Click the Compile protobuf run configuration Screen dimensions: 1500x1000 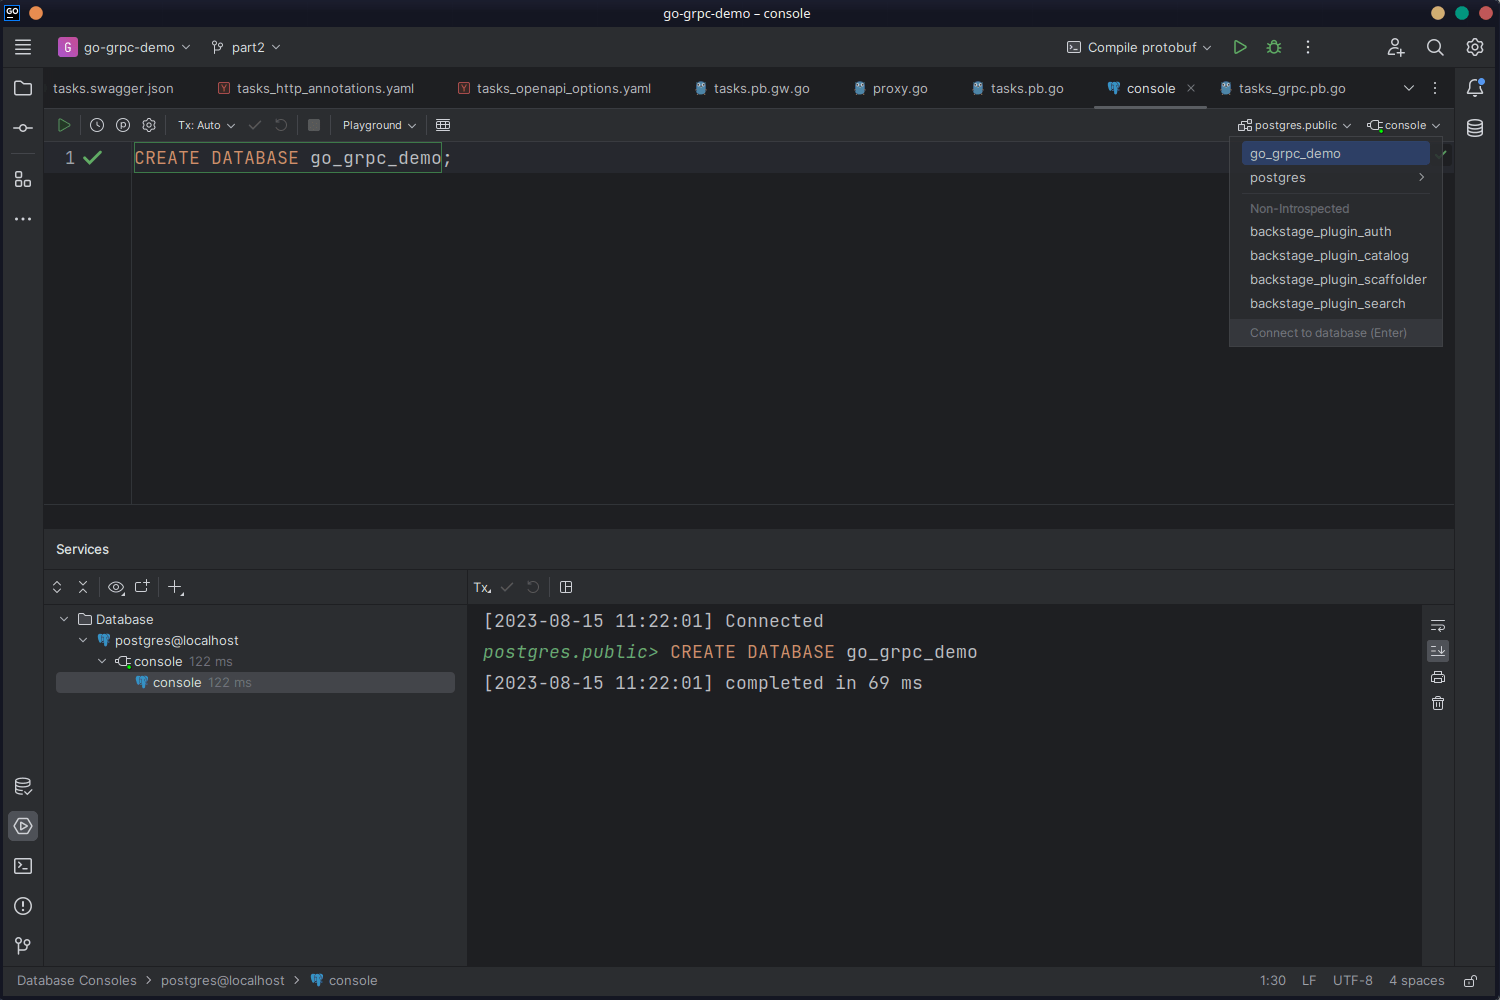click(1140, 47)
